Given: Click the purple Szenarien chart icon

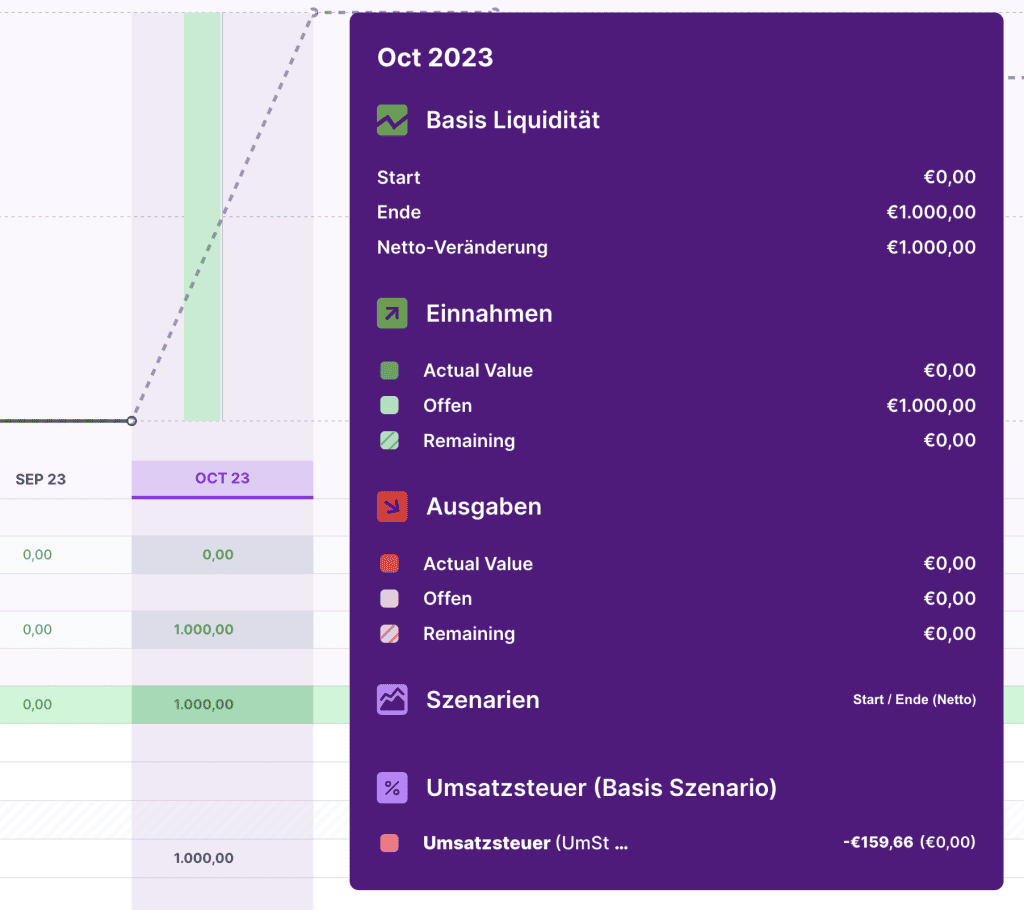Looking at the screenshot, I should tap(392, 700).
